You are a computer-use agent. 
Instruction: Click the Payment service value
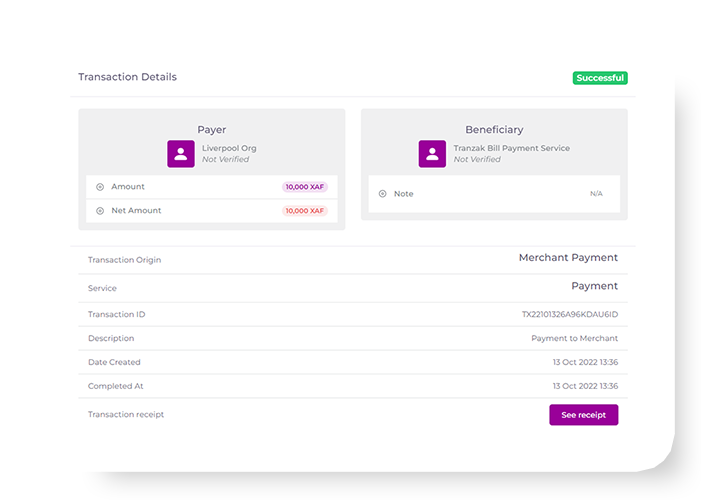[594, 286]
